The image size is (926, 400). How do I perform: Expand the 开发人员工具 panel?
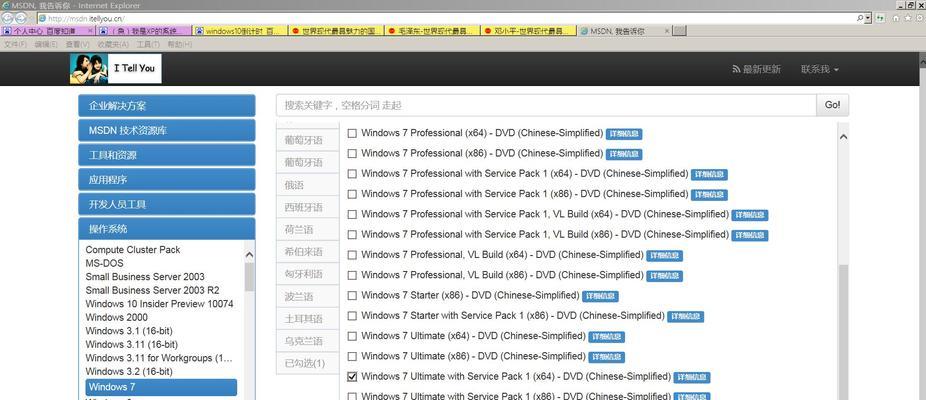[x=167, y=204]
